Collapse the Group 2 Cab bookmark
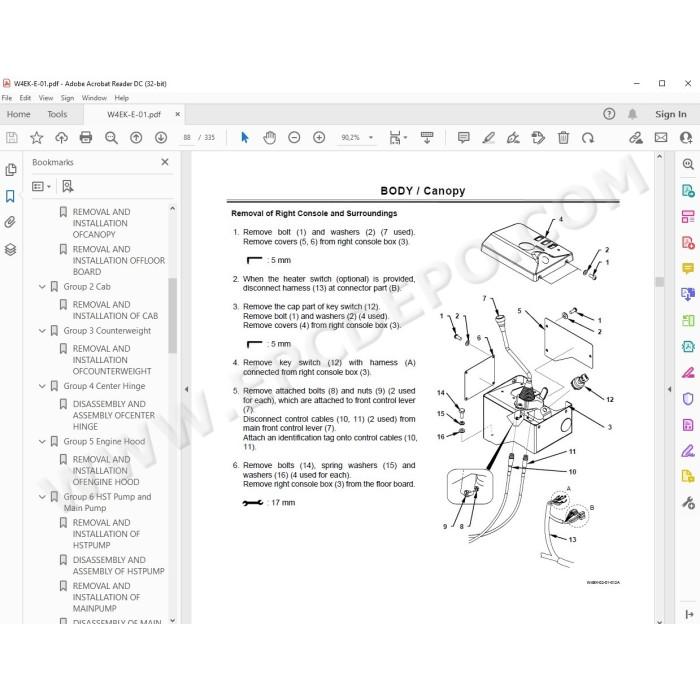The width and height of the screenshot is (700, 700). point(42,287)
